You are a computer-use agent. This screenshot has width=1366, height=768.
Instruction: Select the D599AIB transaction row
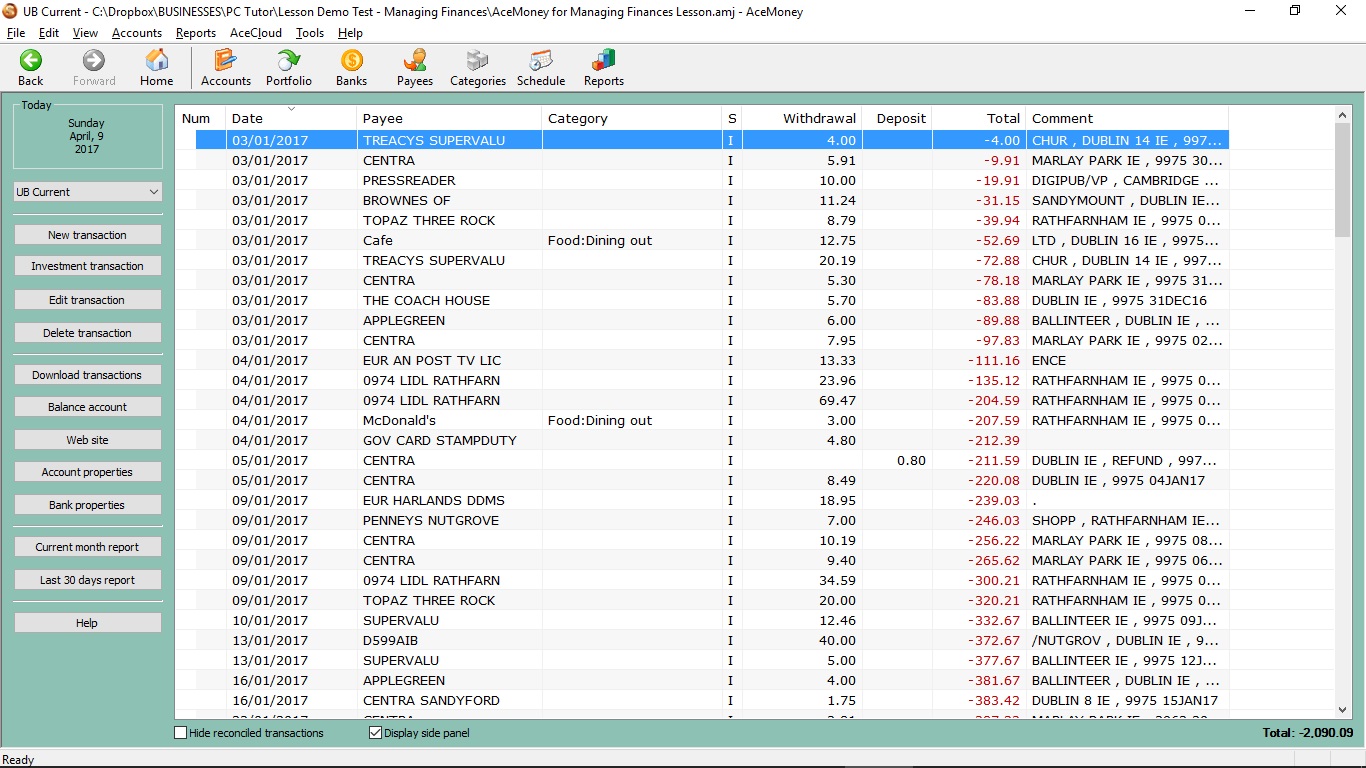coord(702,640)
